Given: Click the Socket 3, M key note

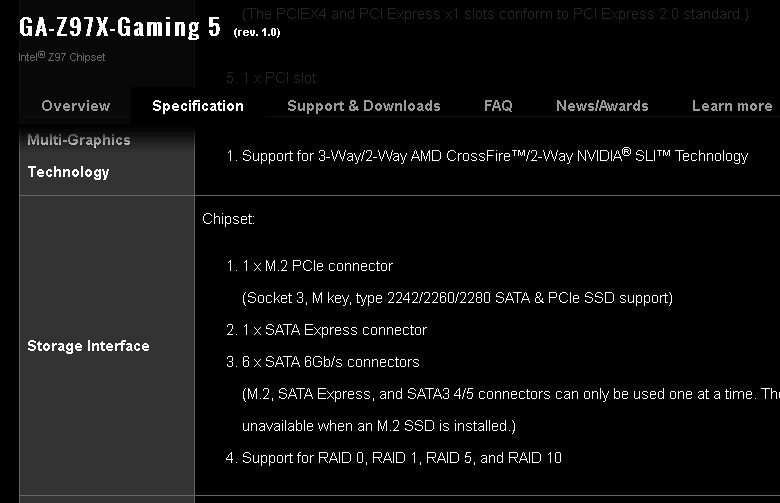Looking at the screenshot, I should point(457,298).
